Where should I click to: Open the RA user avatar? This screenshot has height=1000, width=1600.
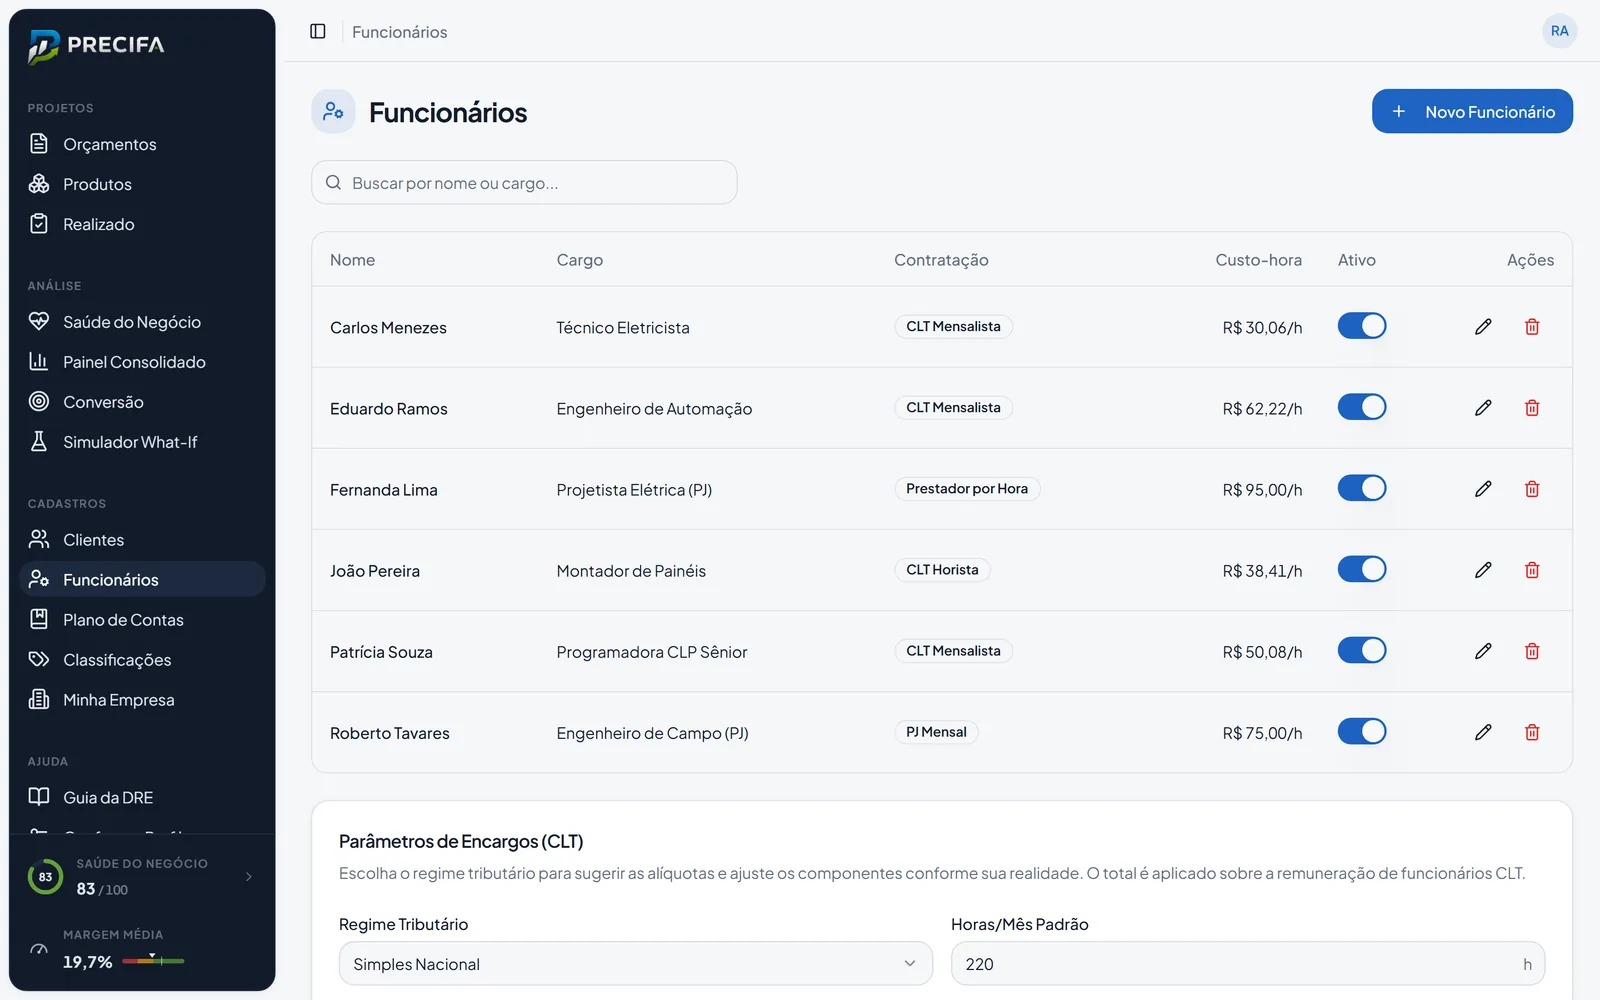click(1559, 31)
